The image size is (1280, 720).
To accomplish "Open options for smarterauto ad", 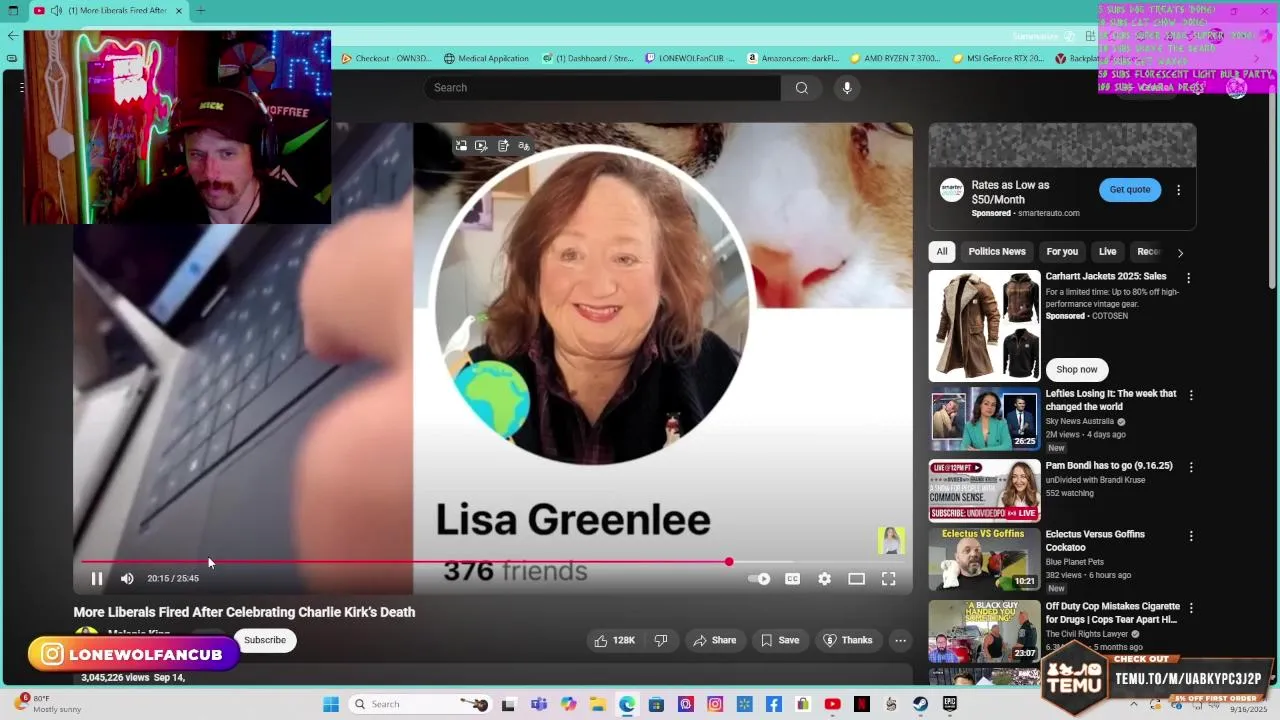I will (x=1178, y=190).
